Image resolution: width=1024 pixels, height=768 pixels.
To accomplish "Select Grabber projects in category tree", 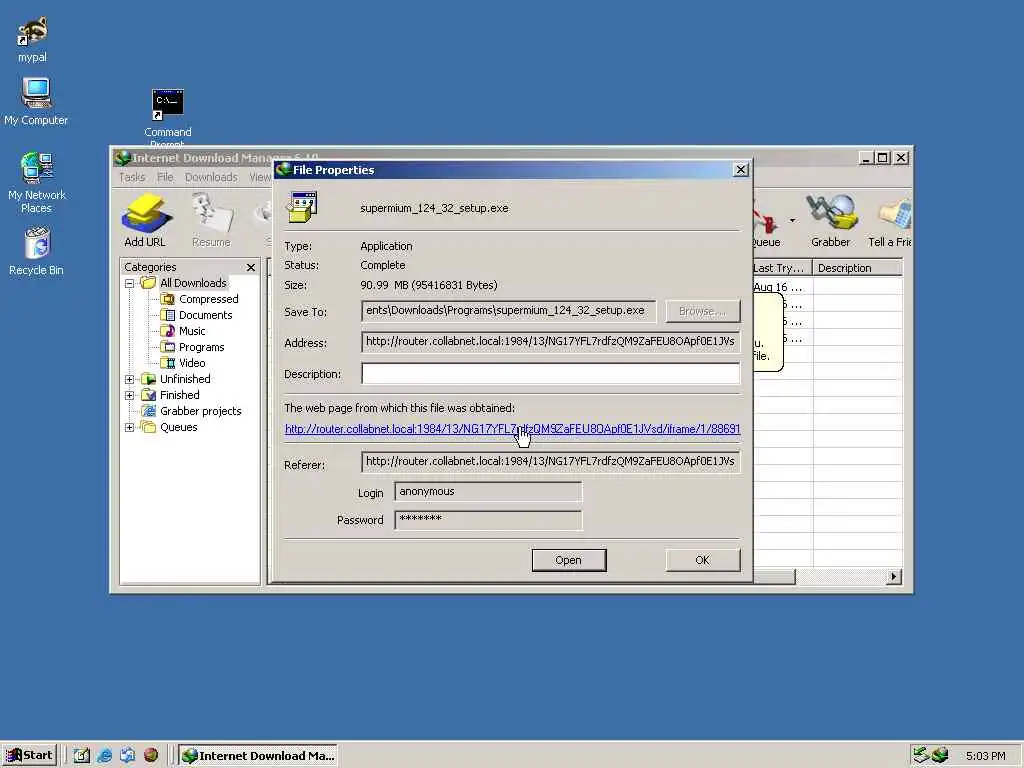I will tap(192, 411).
